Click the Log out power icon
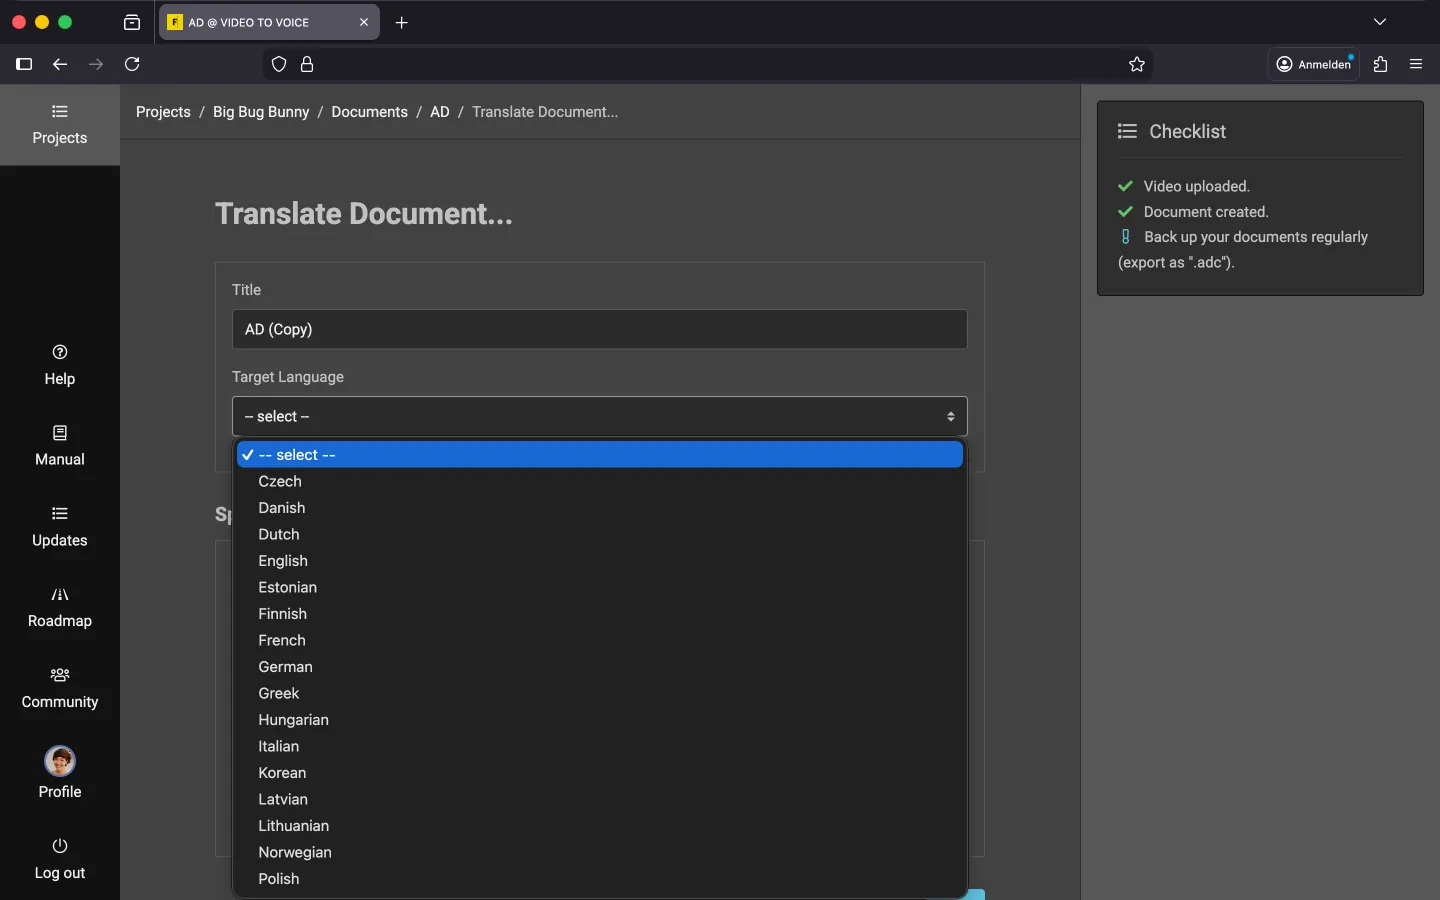This screenshot has height=900, width=1440. pyautogui.click(x=60, y=846)
